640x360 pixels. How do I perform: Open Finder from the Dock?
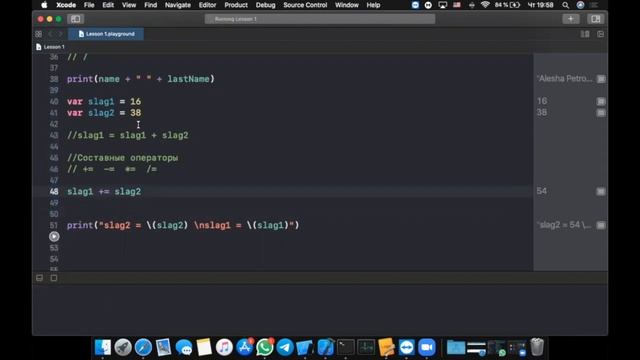102,347
